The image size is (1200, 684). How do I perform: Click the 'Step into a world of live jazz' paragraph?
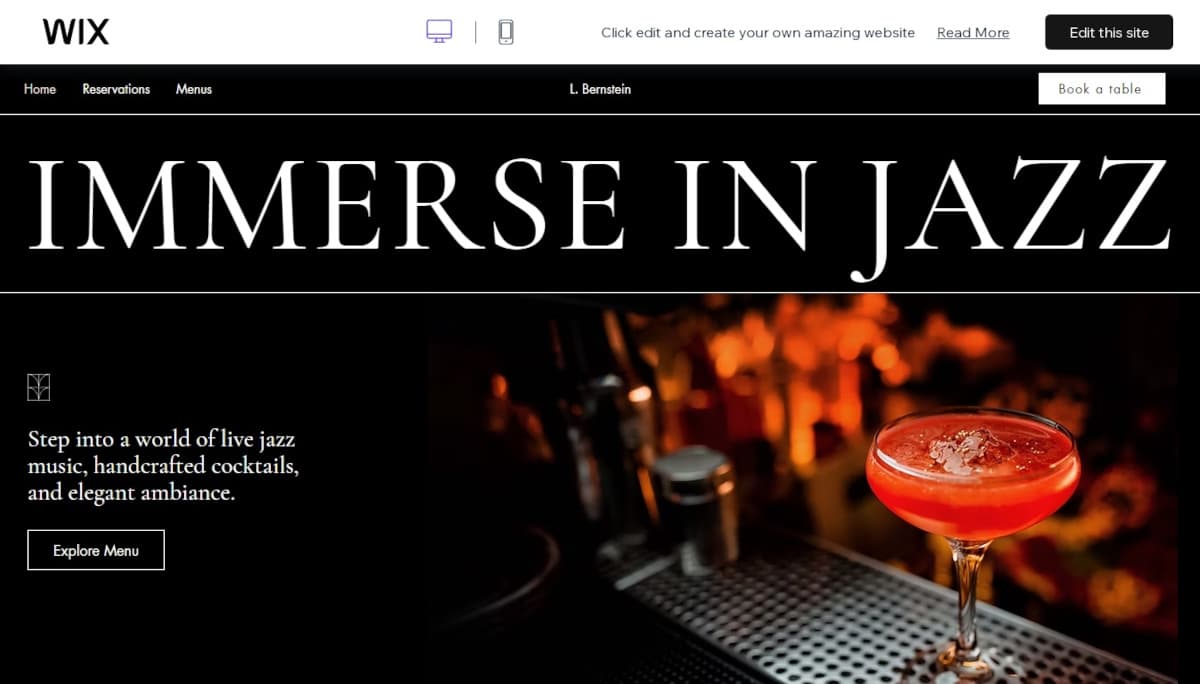point(163,466)
